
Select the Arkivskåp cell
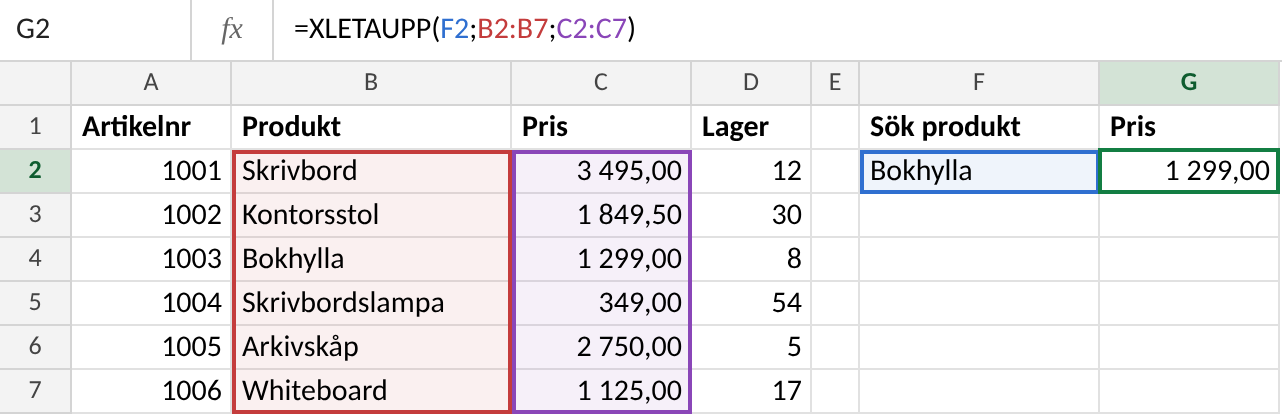(x=371, y=346)
